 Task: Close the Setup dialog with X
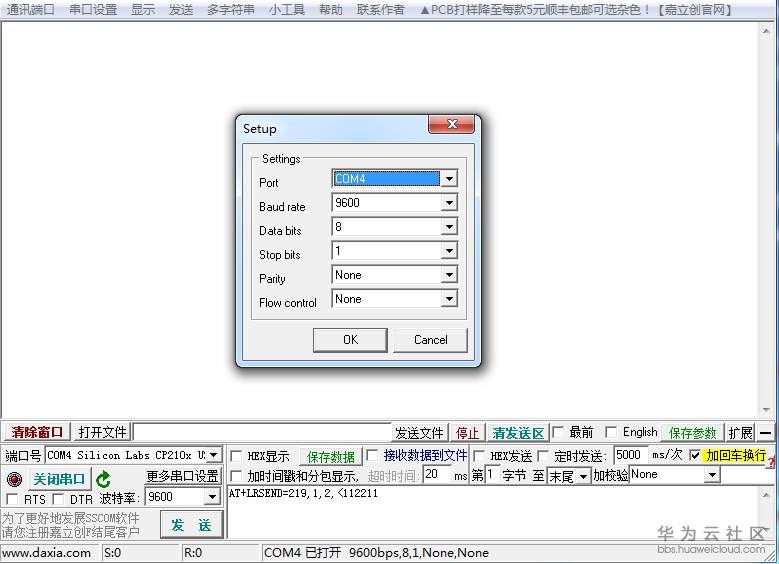pos(451,124)
